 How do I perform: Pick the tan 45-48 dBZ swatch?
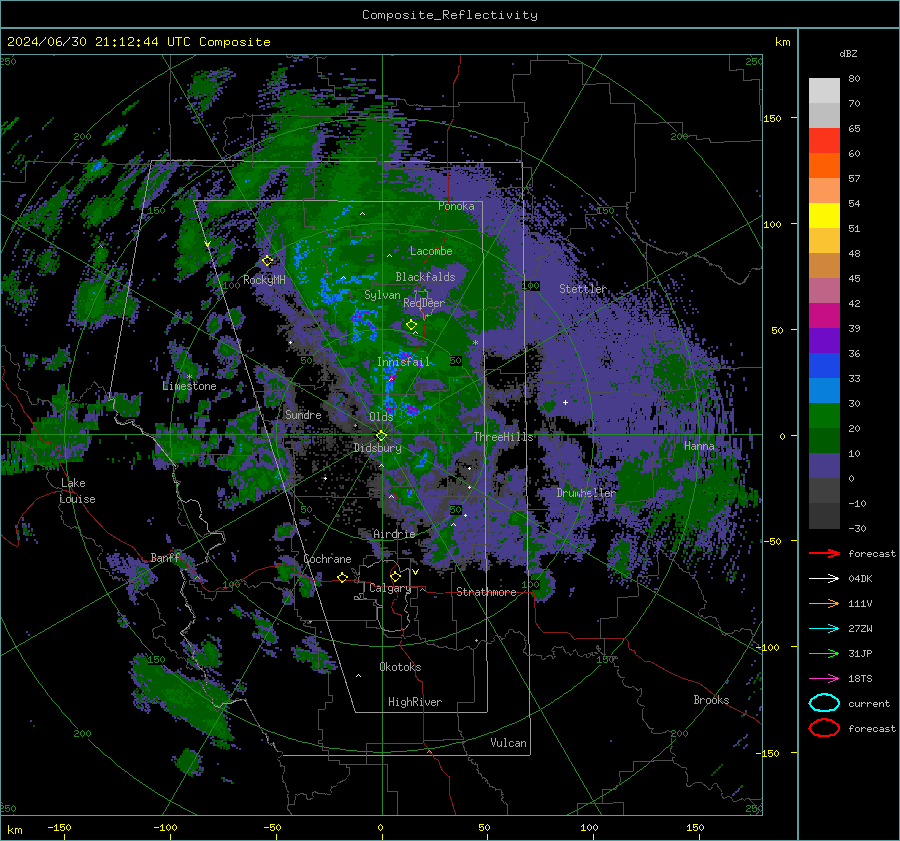tap(824, 266)
